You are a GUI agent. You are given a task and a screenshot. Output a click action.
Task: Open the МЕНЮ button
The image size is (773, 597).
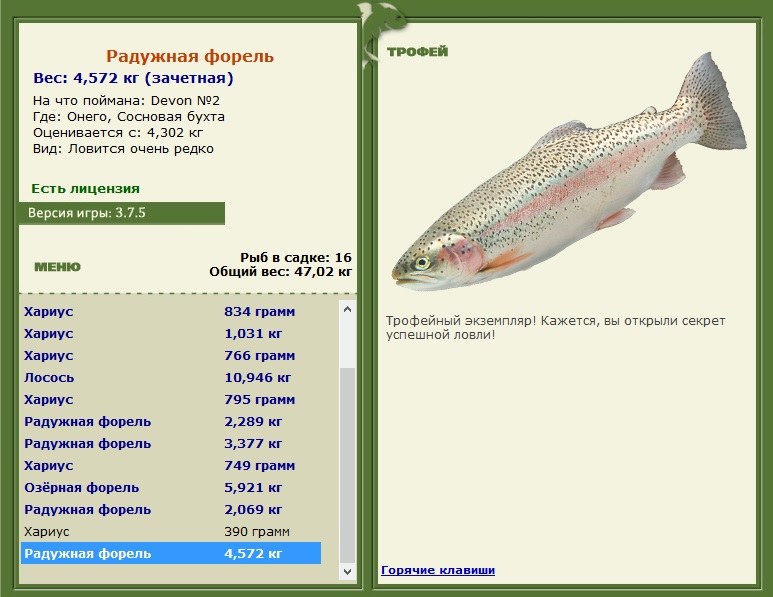57,267
